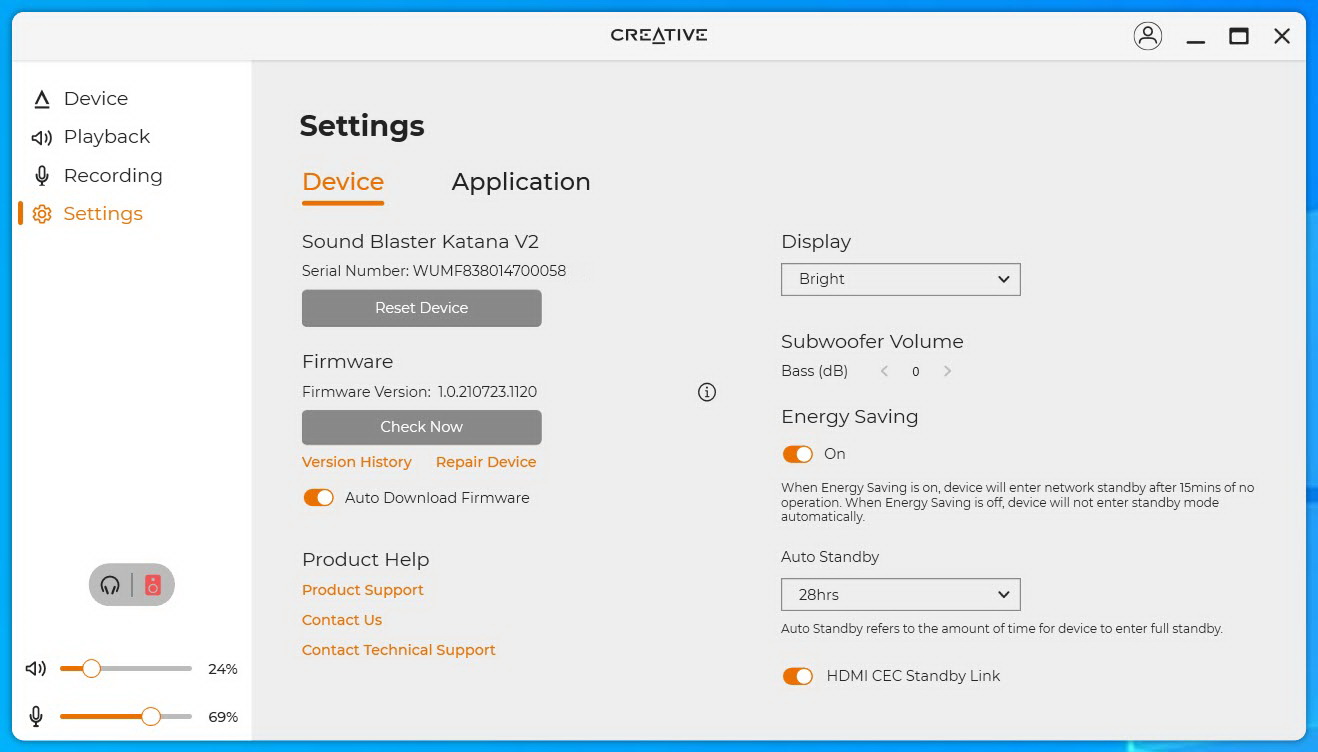Open the Repair Device link
This screenshot has width=1318, height=752.
click(x=486, y=462)
